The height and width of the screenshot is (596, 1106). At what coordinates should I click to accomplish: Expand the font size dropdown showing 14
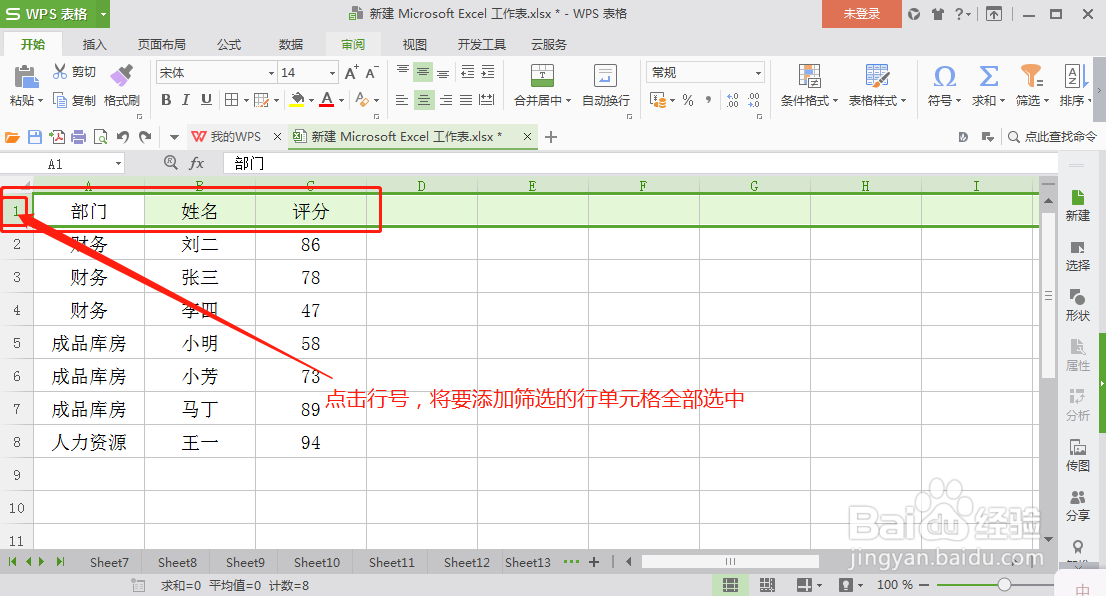click(x=330, y=71)
